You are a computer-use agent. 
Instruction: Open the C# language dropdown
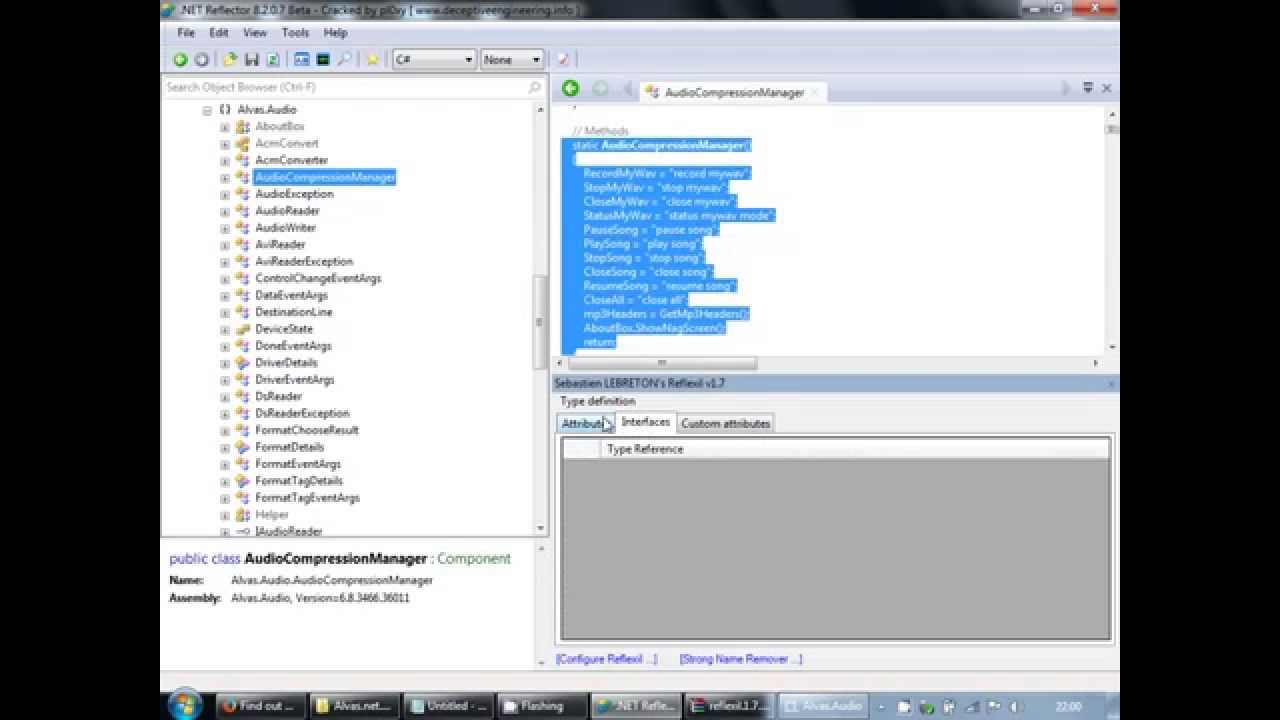[x=434, y=60]
